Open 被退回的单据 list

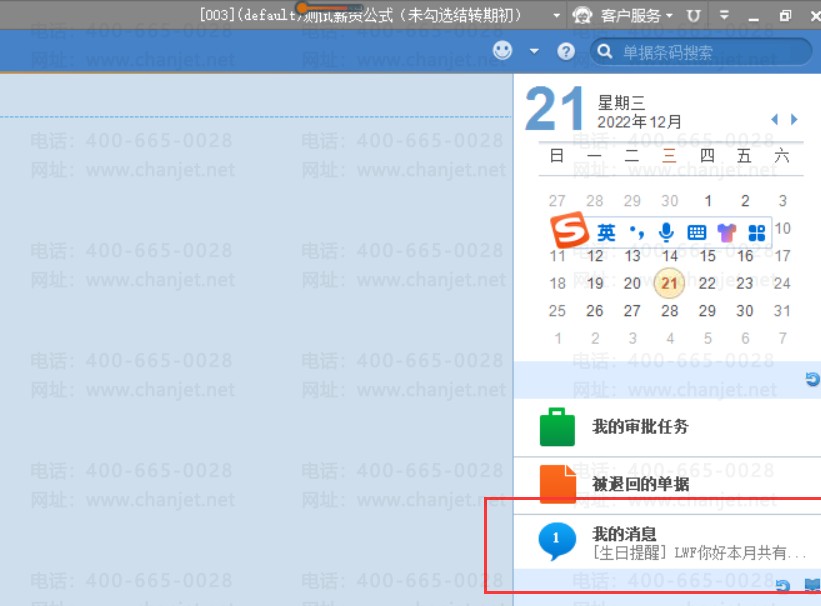point(640,484)
